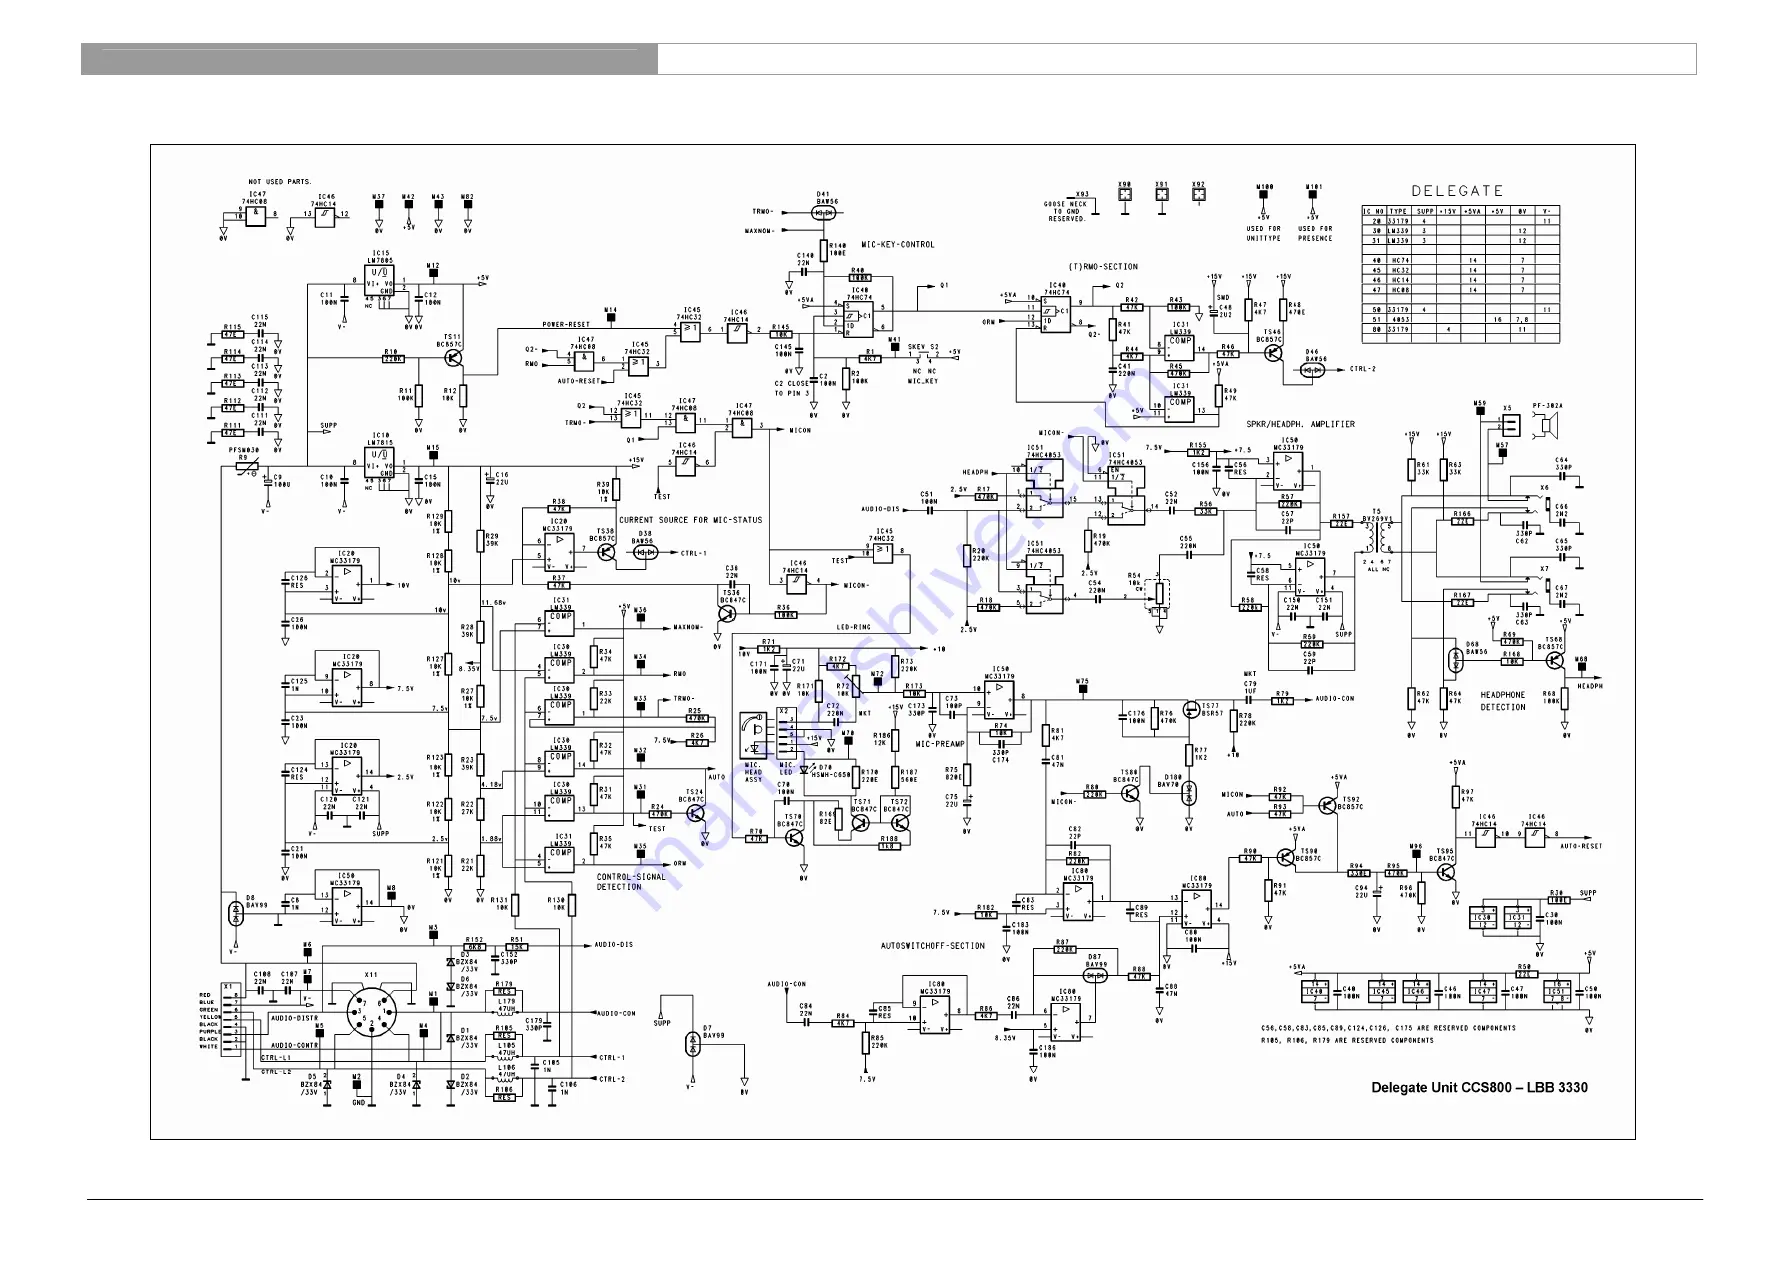The image size is (1787, 1263).
Task: Select the TS24 BC847C transistor symbol
Action: coord(696,814)
